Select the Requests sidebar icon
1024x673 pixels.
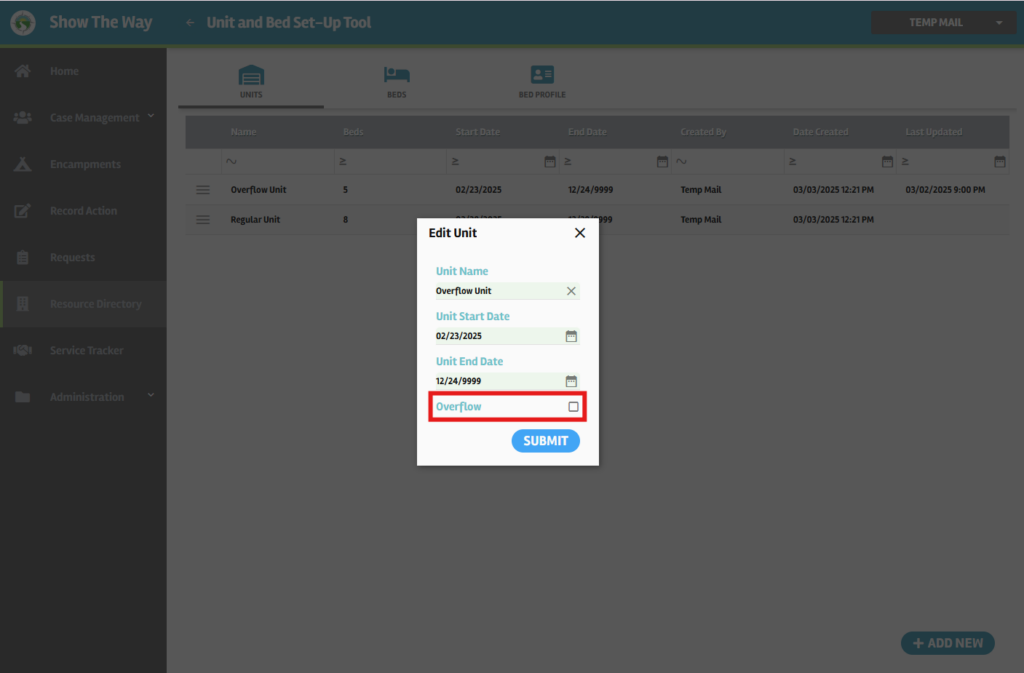click(22, 257)
